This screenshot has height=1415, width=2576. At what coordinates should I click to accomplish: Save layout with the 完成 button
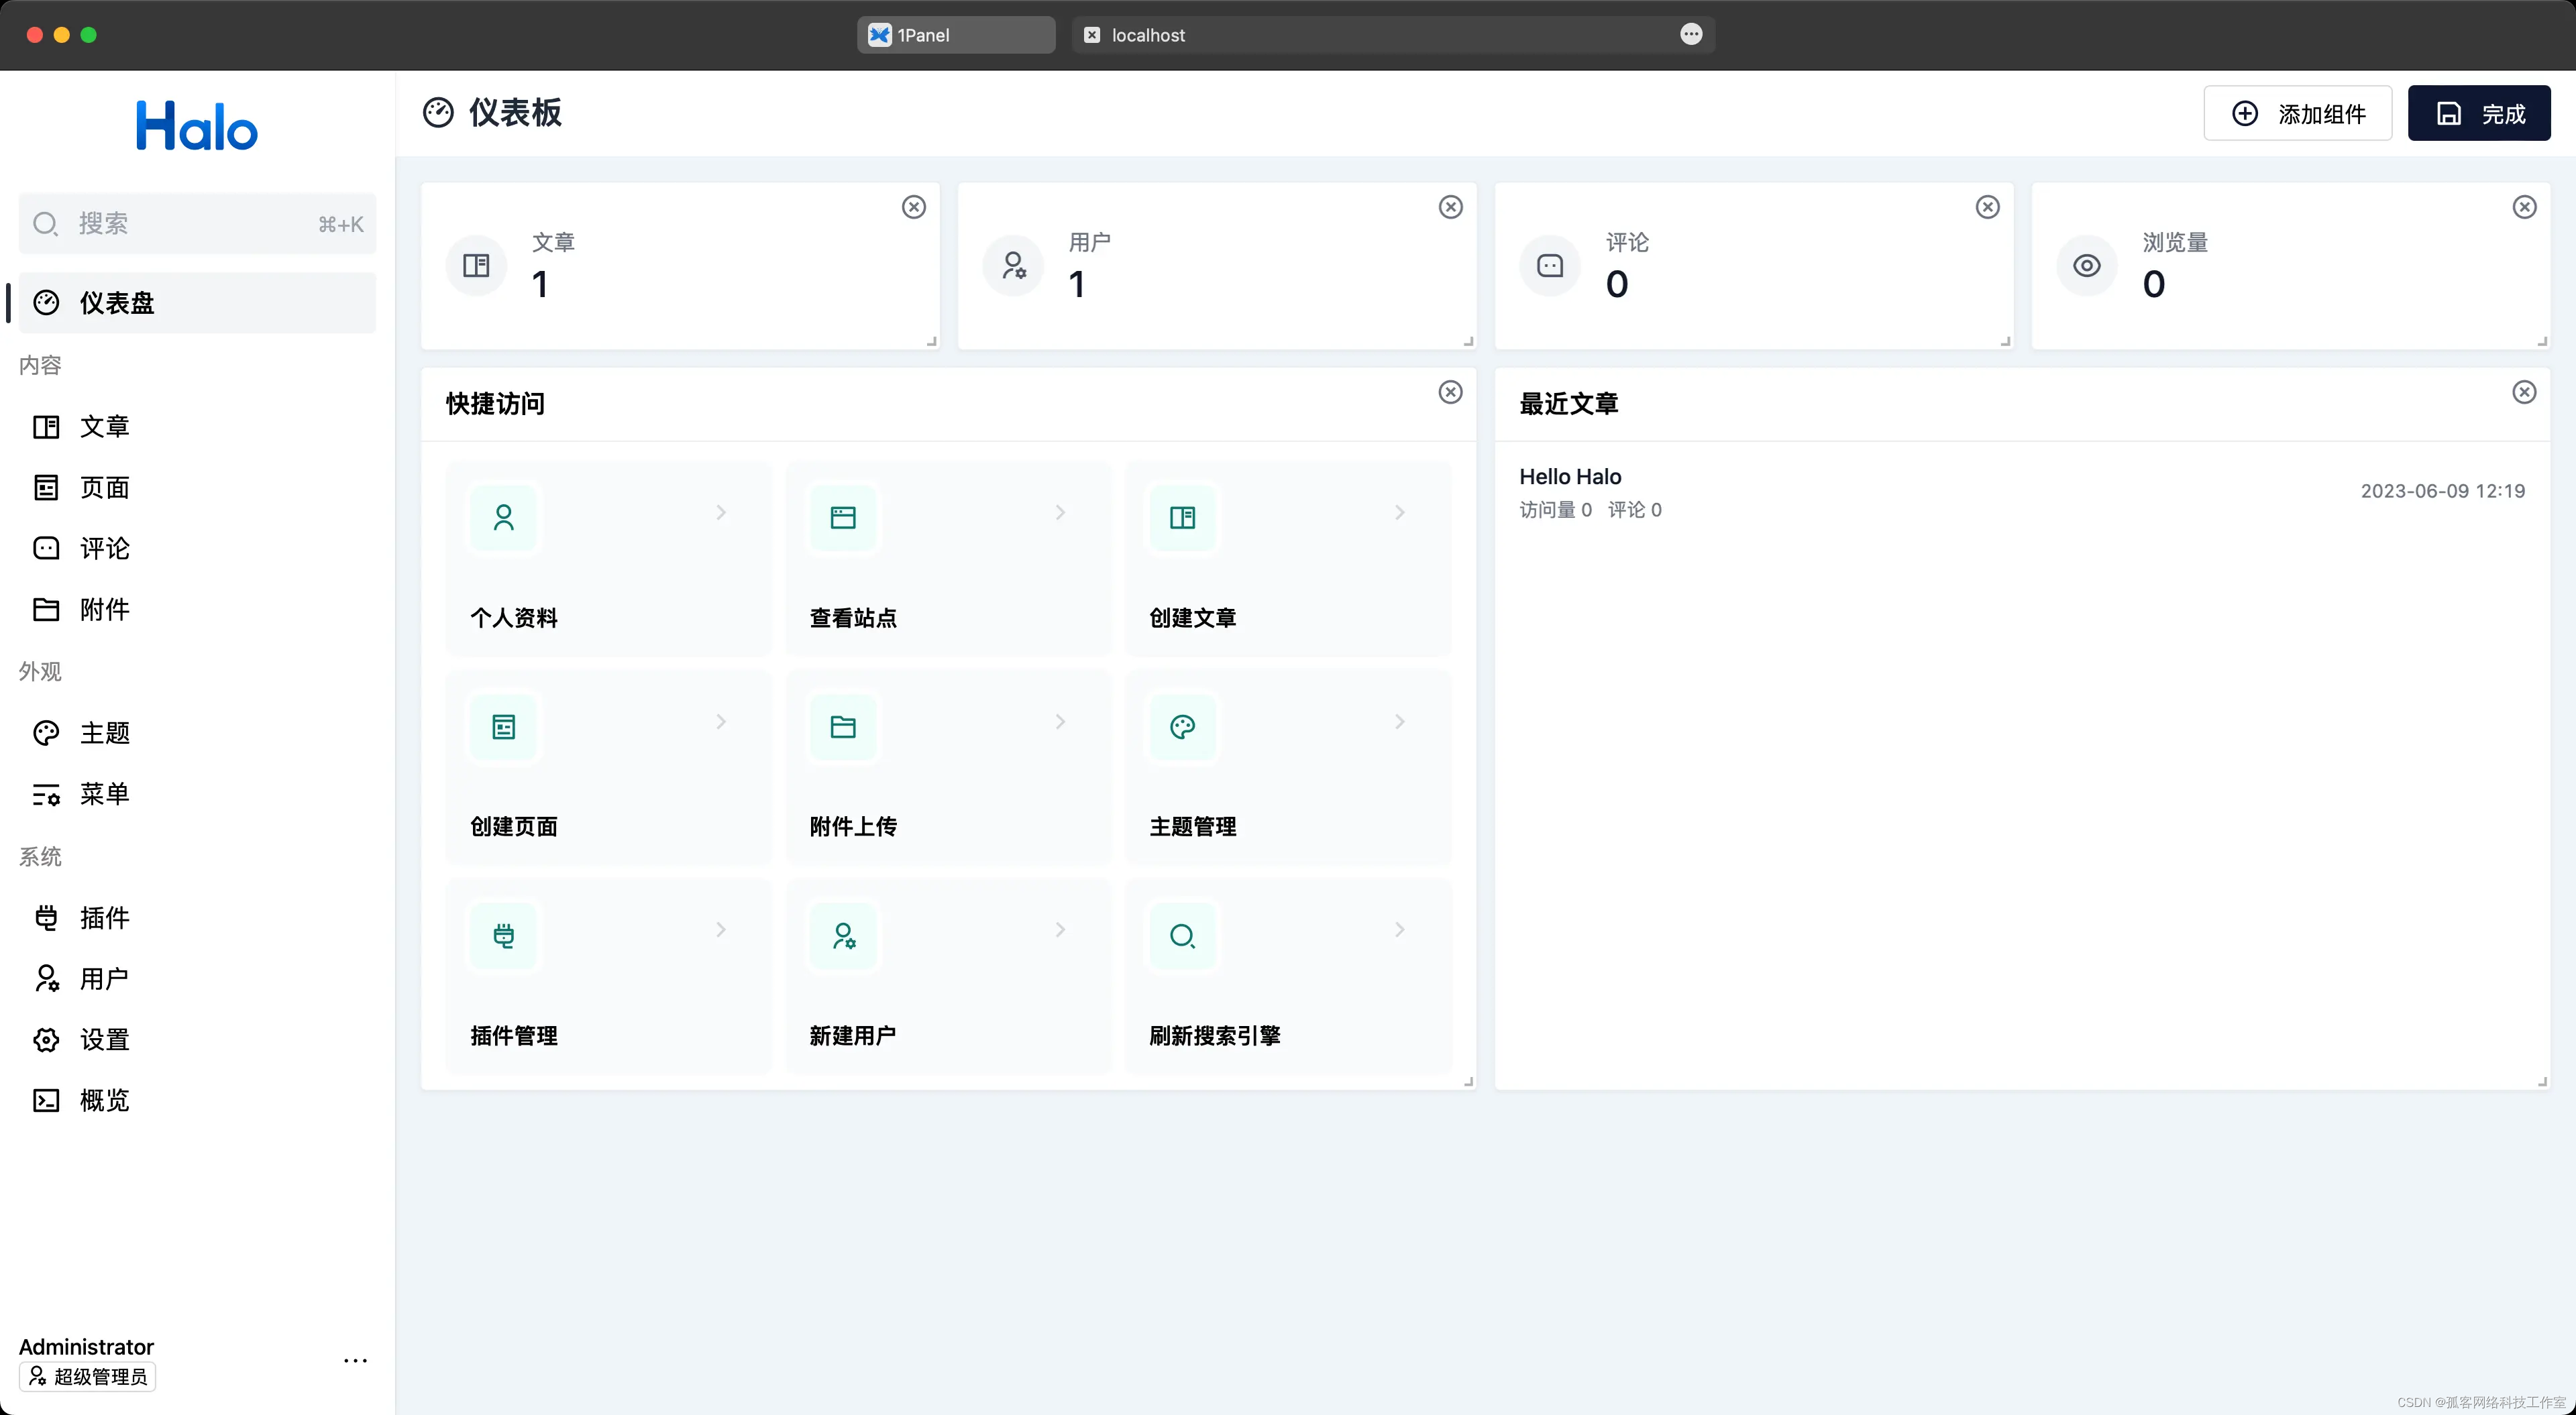pos(2478,113)
